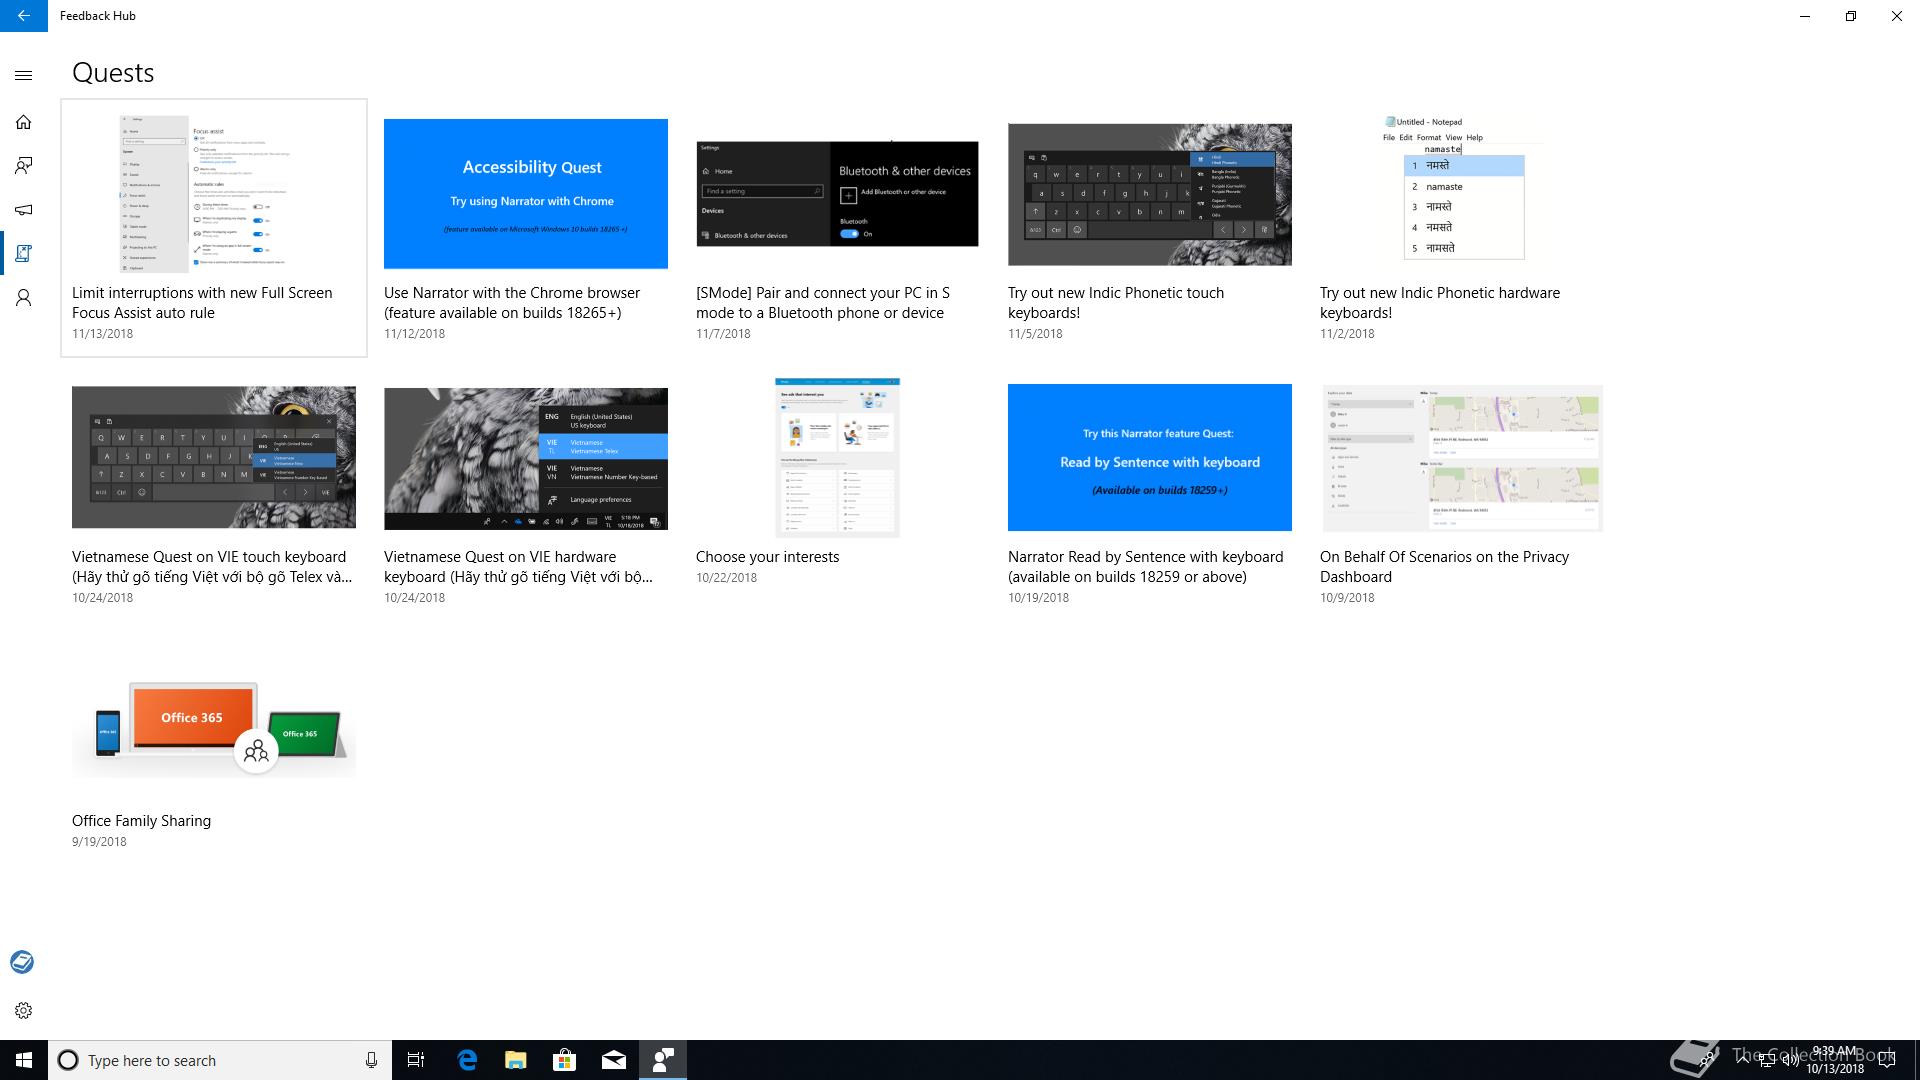Click the 9/19/2018 date text

tap(99, 842)
